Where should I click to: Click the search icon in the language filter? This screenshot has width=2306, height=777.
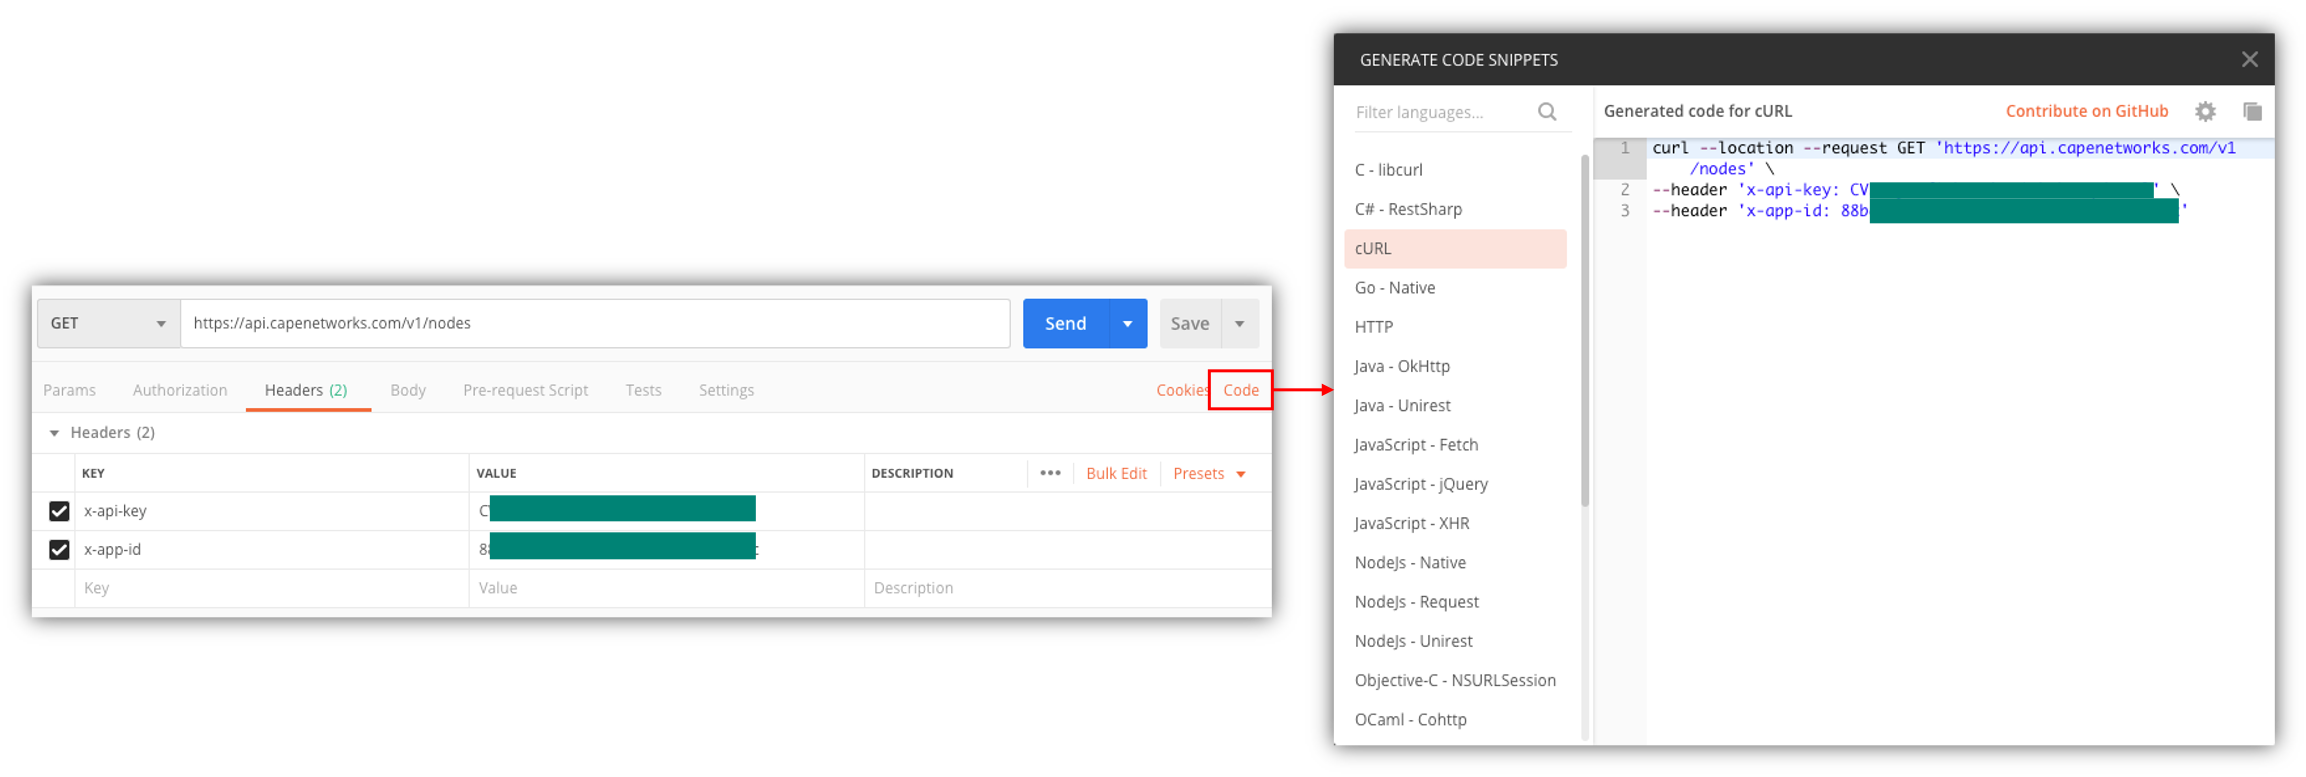1547,112
